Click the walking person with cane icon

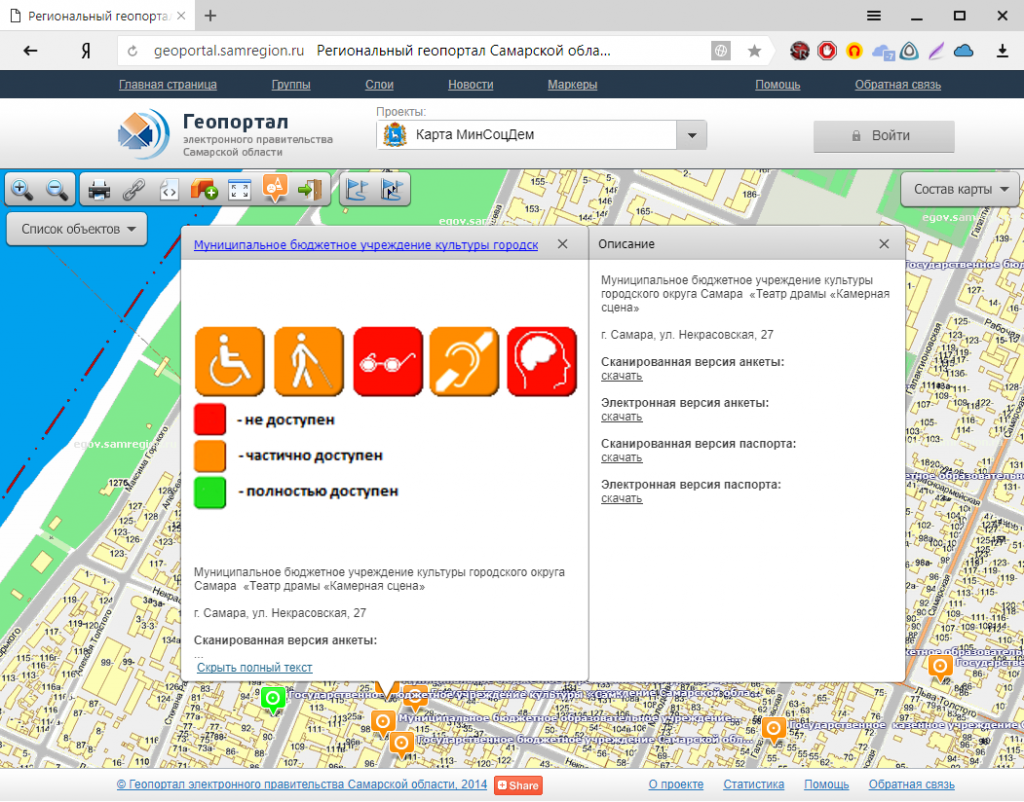pyautogui.click(x=309, y=362)
